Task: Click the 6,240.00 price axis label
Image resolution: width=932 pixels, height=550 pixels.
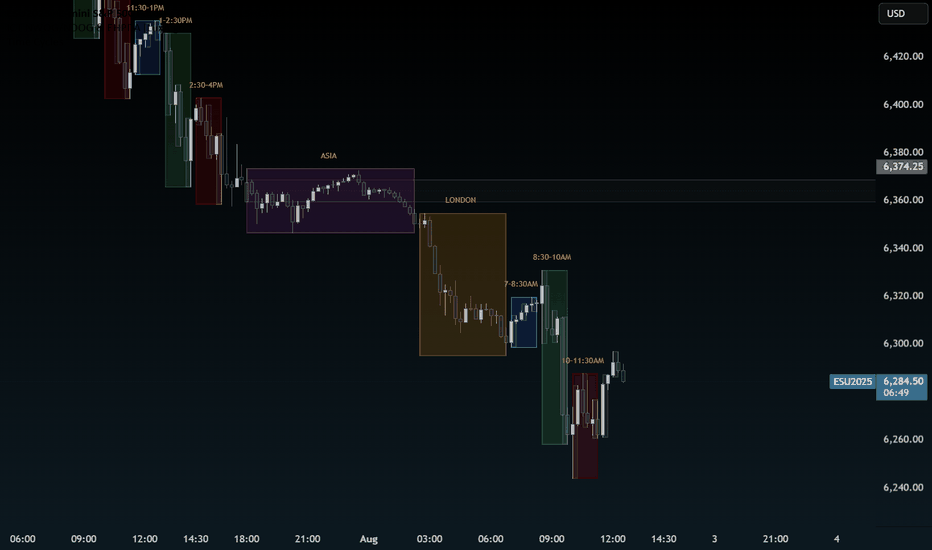Action: coord(903,488)
